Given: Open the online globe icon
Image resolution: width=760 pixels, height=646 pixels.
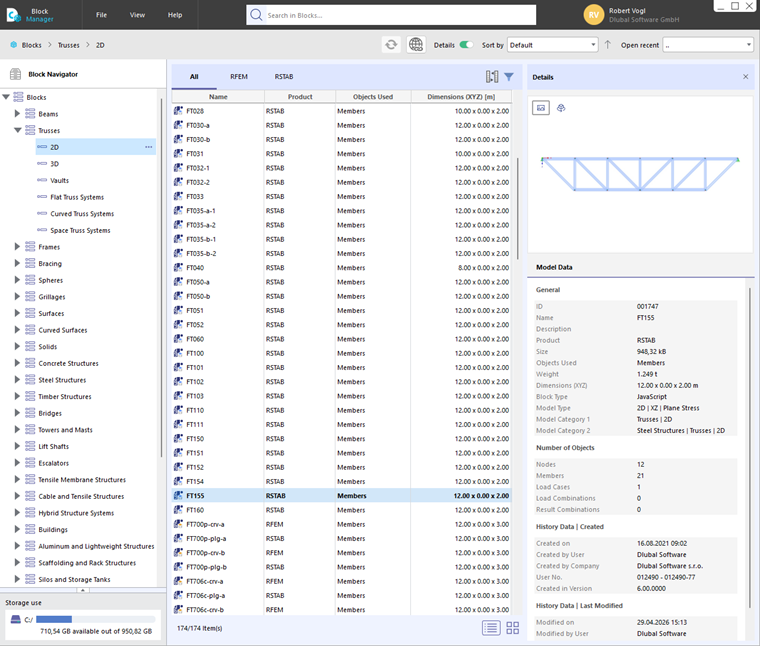Looking at the screenshot, I should pos(416,45).
